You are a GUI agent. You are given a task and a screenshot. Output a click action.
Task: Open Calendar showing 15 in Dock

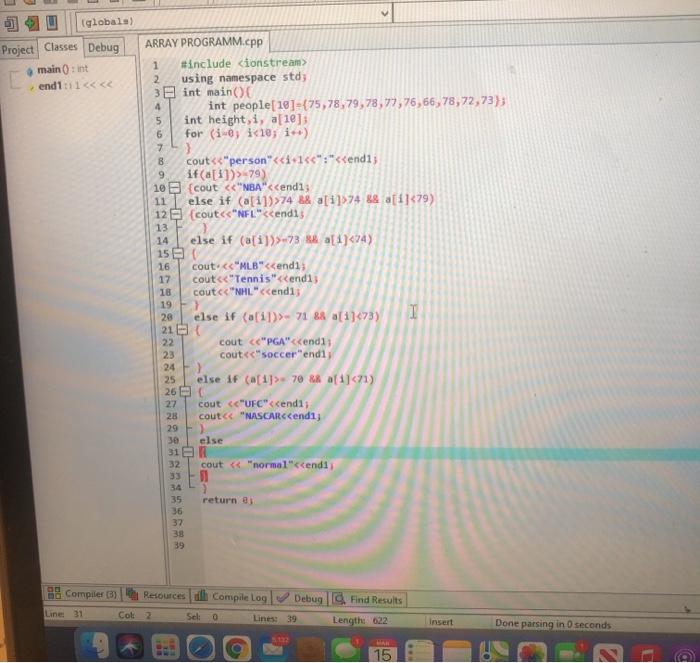[x=382, y=650]
